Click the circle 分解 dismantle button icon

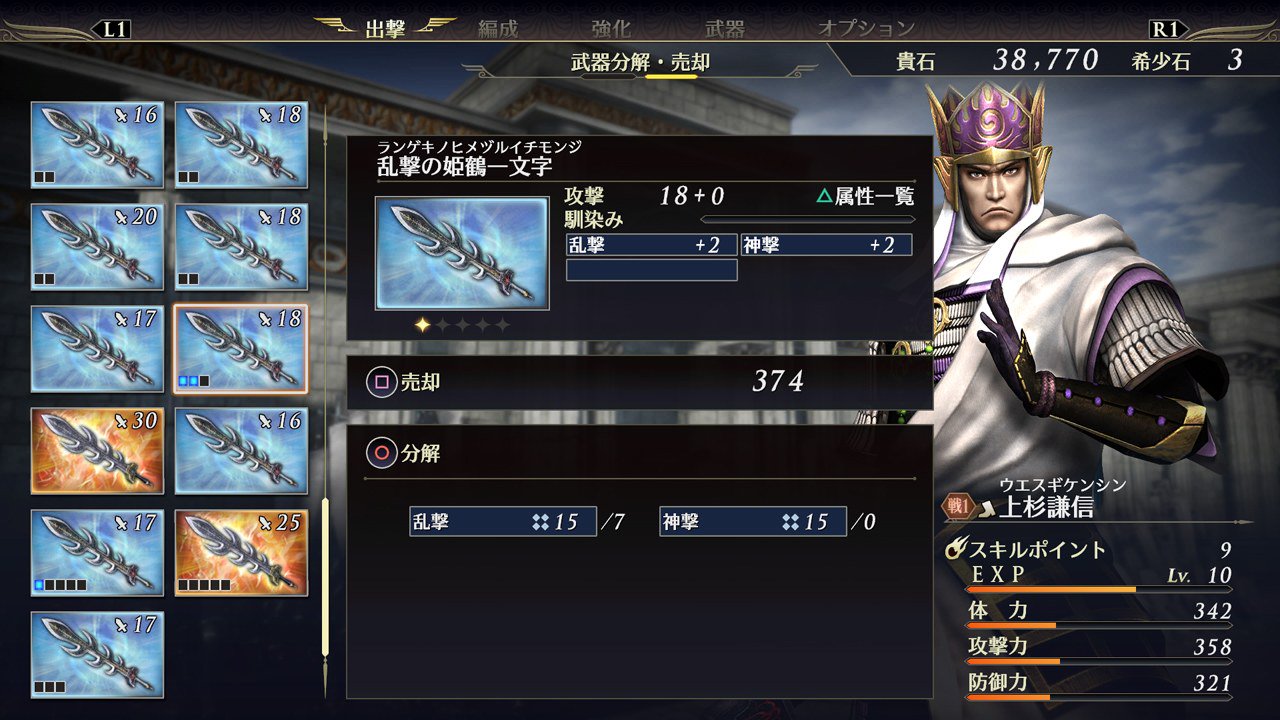(x=381, y=453)
